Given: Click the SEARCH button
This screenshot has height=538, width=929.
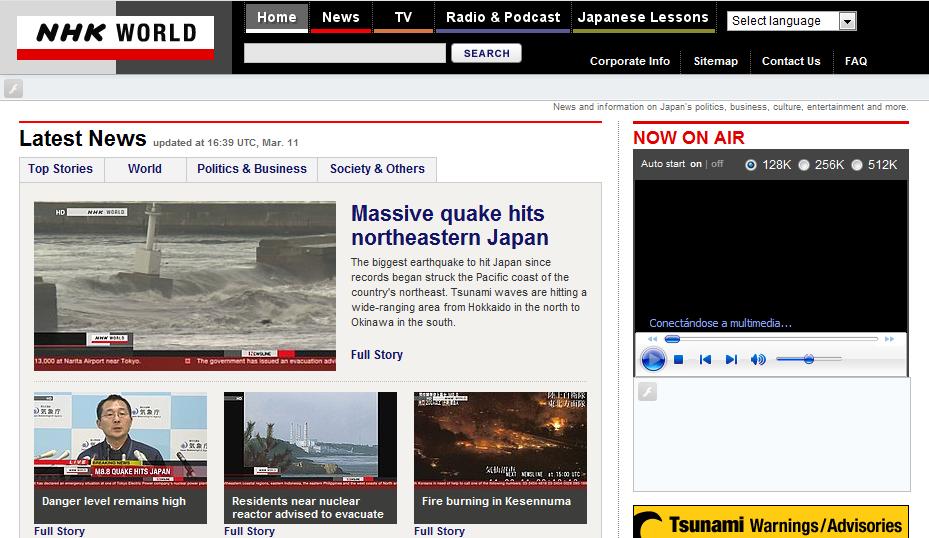Looking at the screenshot, I should pyautogui.click(x=487, y=53).
